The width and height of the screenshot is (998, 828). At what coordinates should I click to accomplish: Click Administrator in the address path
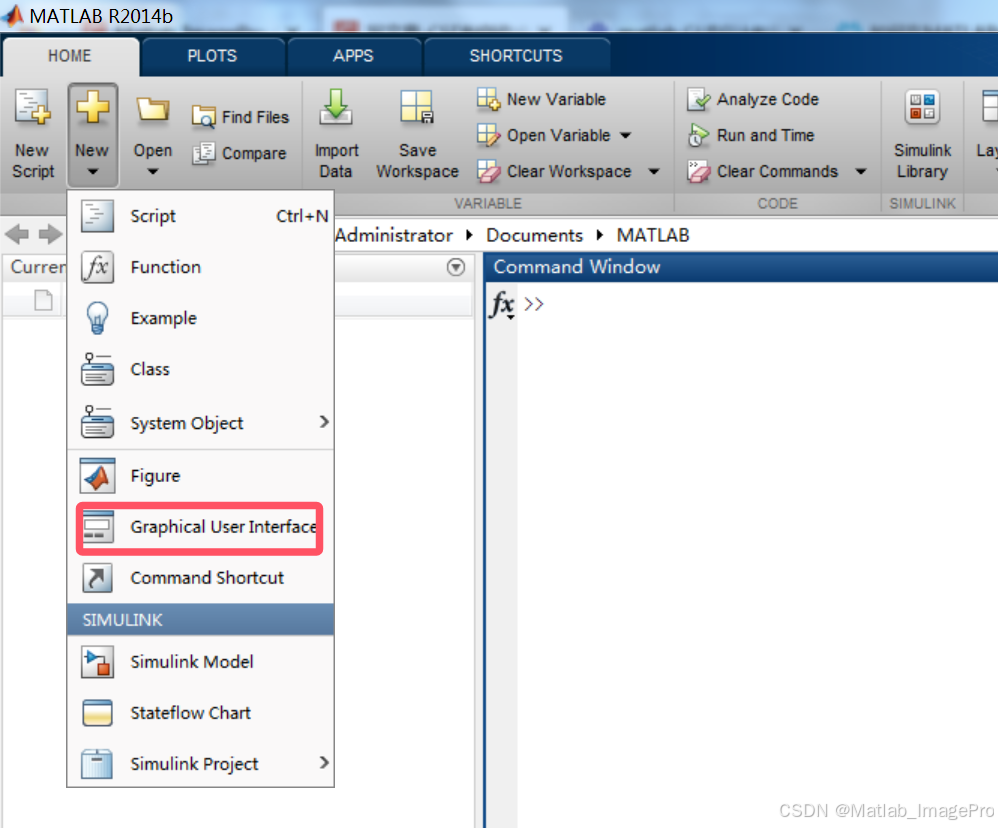394,235
